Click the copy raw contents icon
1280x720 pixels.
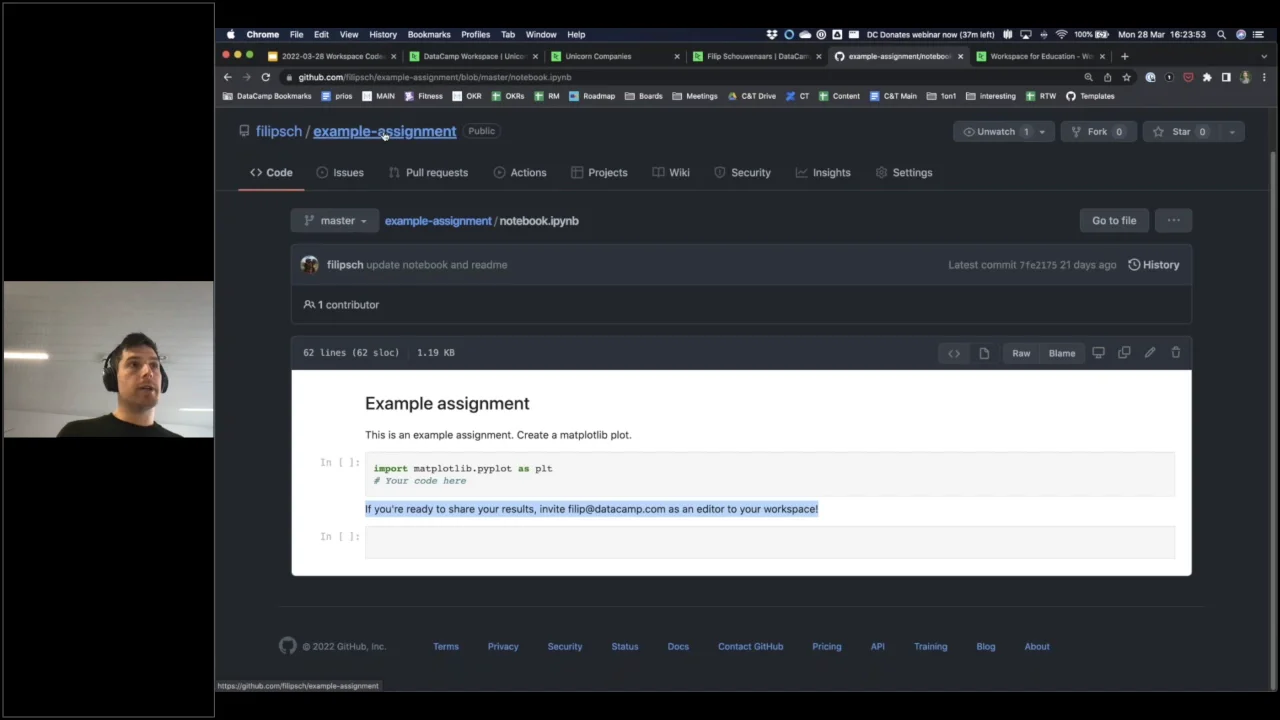click(x=1124, y=353)
